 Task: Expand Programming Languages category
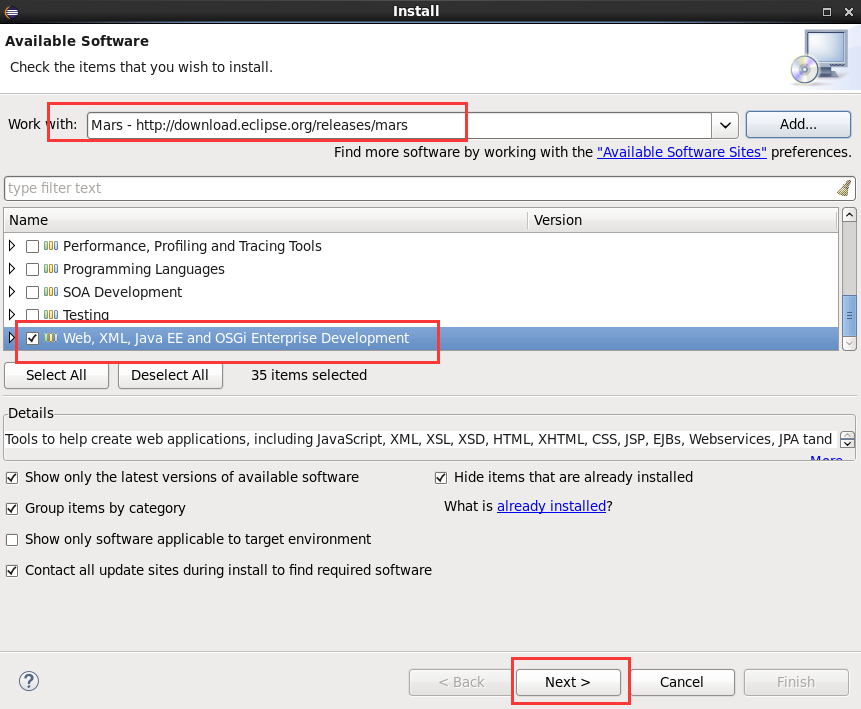[x=12, y=269]
